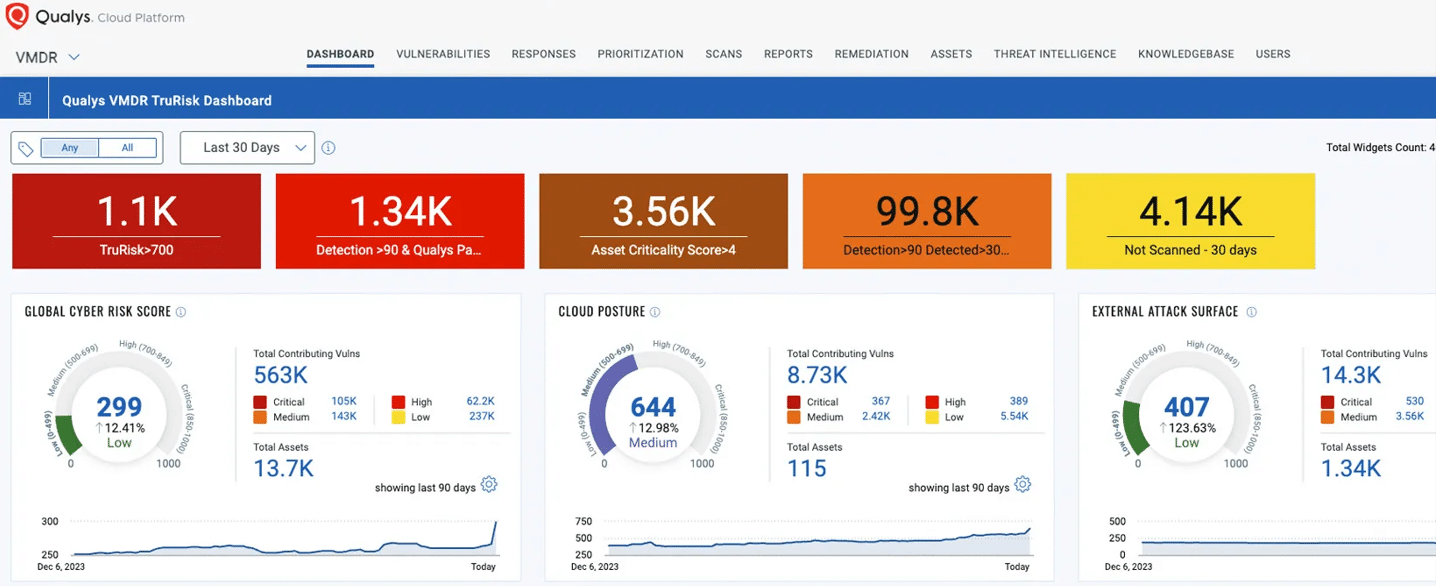This screenshot has height=586, width=1436.
Task: Click the 563K Total Contributing Vulns link
Action: [281, 375]
